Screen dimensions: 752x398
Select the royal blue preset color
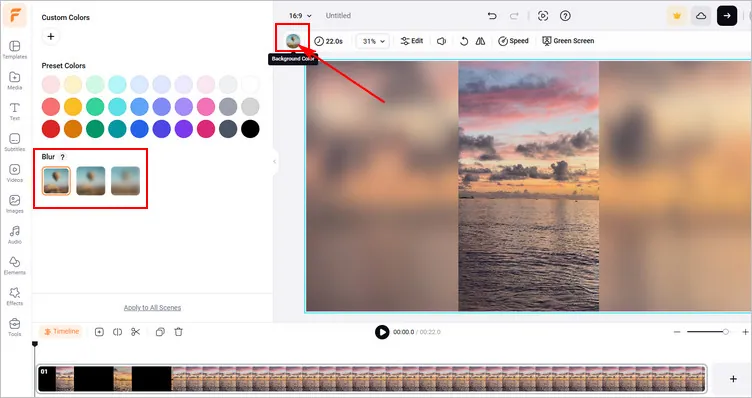pyautogui.click(x=140, y=129)
